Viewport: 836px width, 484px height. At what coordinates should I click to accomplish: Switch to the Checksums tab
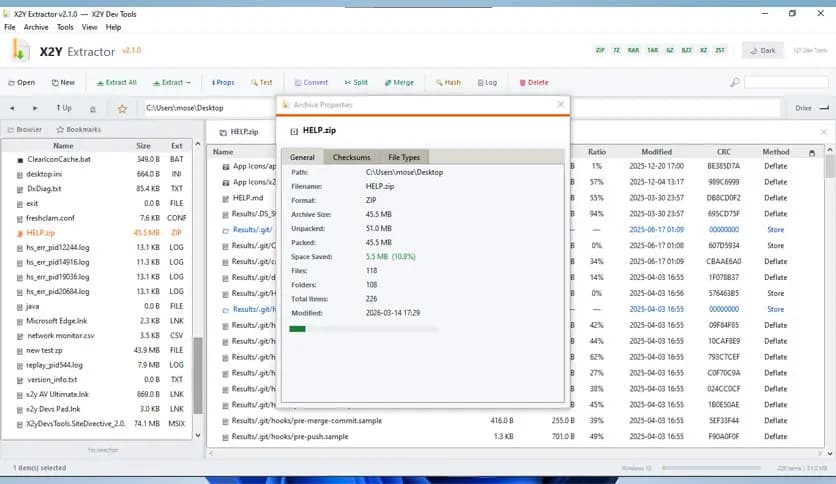coord(351,157)
